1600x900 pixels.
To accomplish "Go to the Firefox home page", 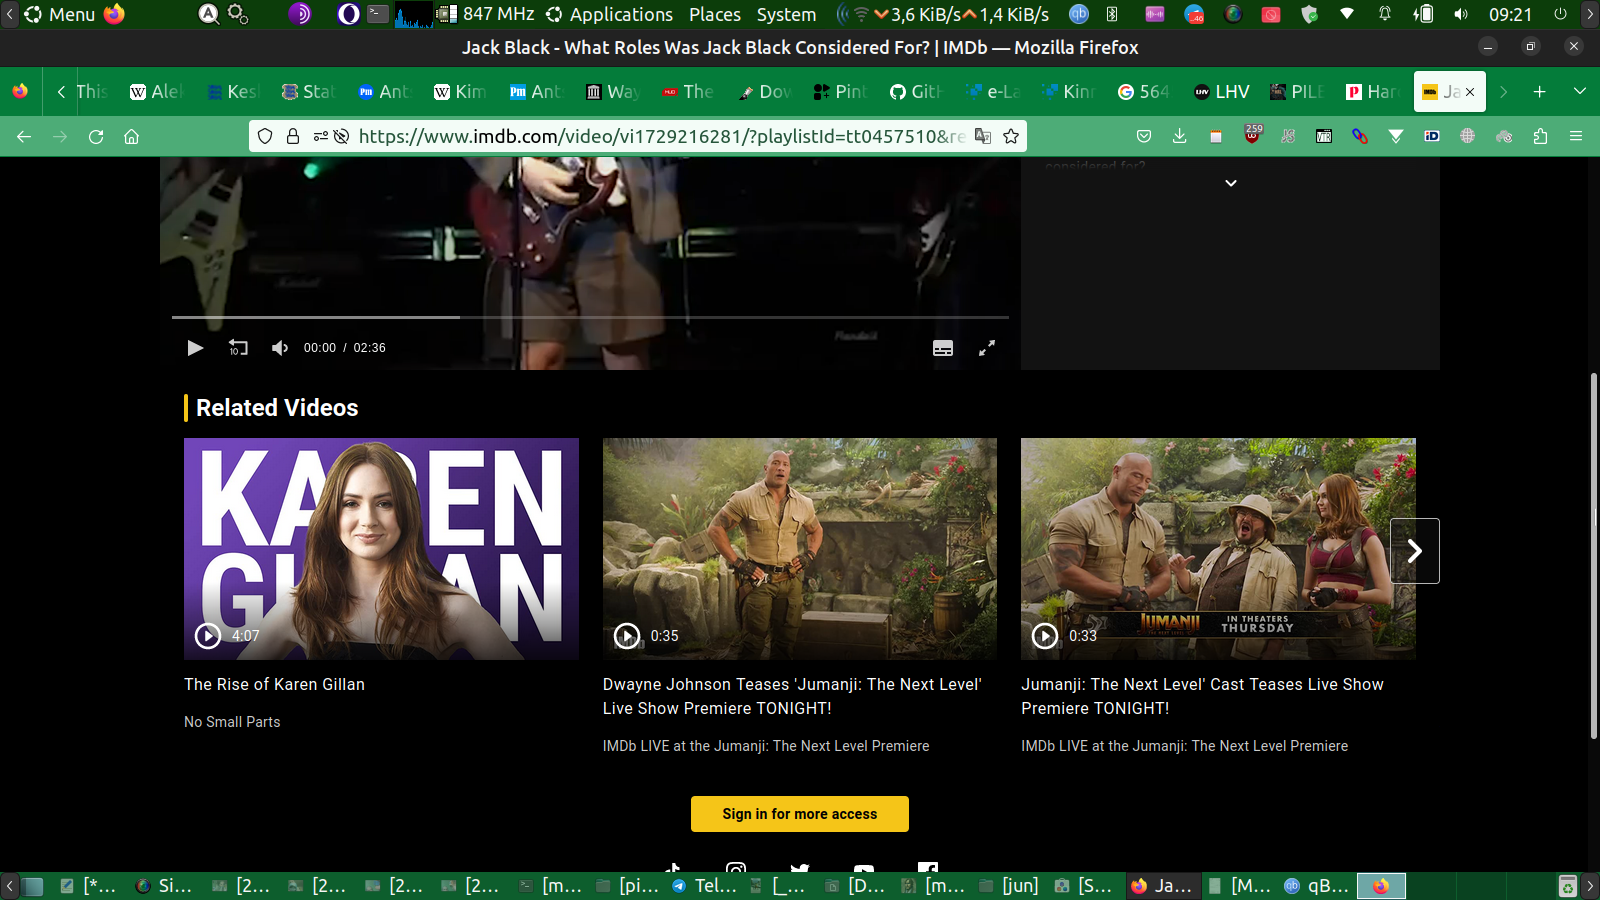I will pos(131,136).
